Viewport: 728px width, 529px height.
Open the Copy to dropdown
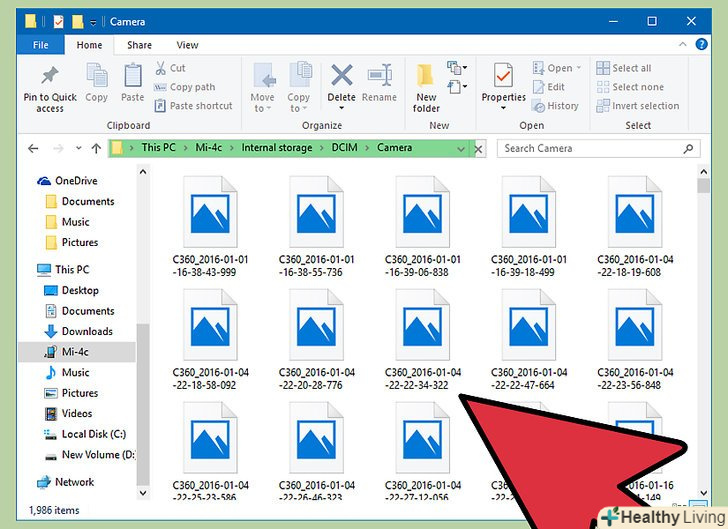[298, 87]
